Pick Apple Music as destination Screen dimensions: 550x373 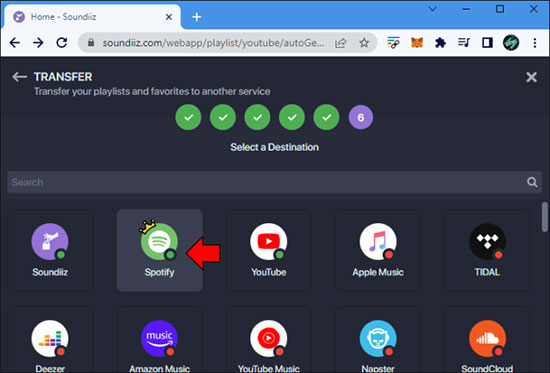point(378,250)
